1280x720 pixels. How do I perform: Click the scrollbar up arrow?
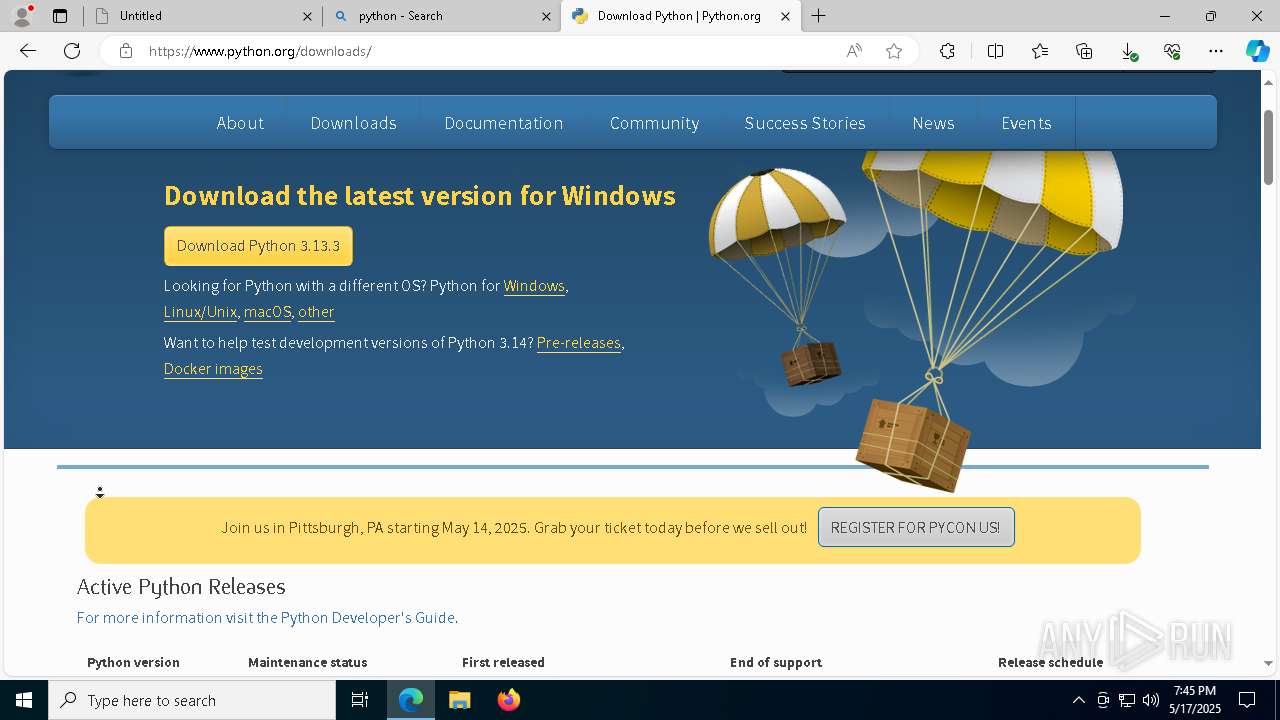click(1268, 81)
